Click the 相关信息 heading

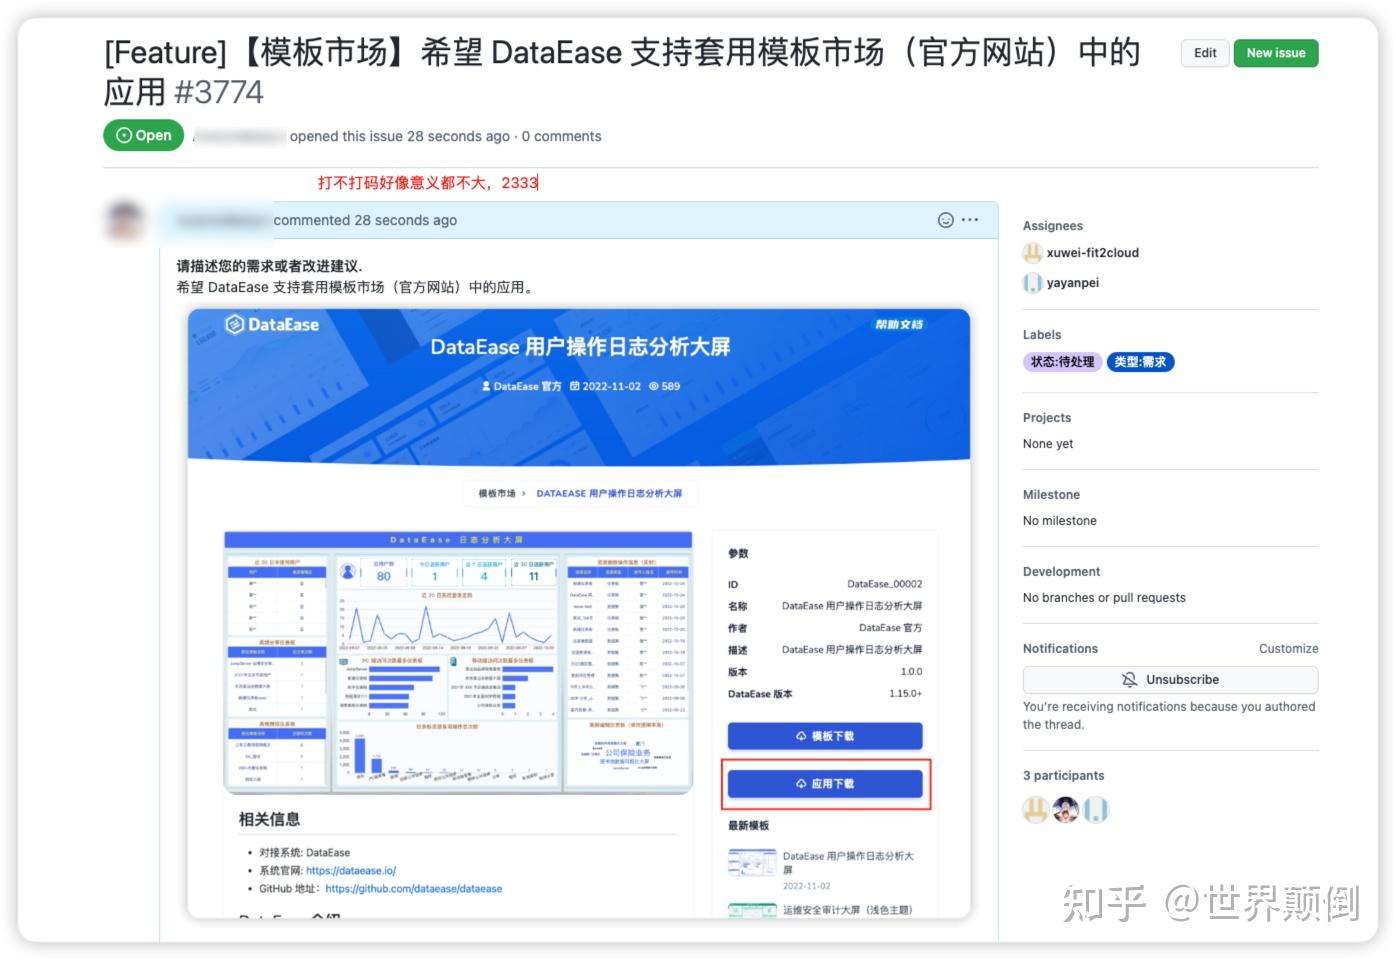(x=269, y=819)
